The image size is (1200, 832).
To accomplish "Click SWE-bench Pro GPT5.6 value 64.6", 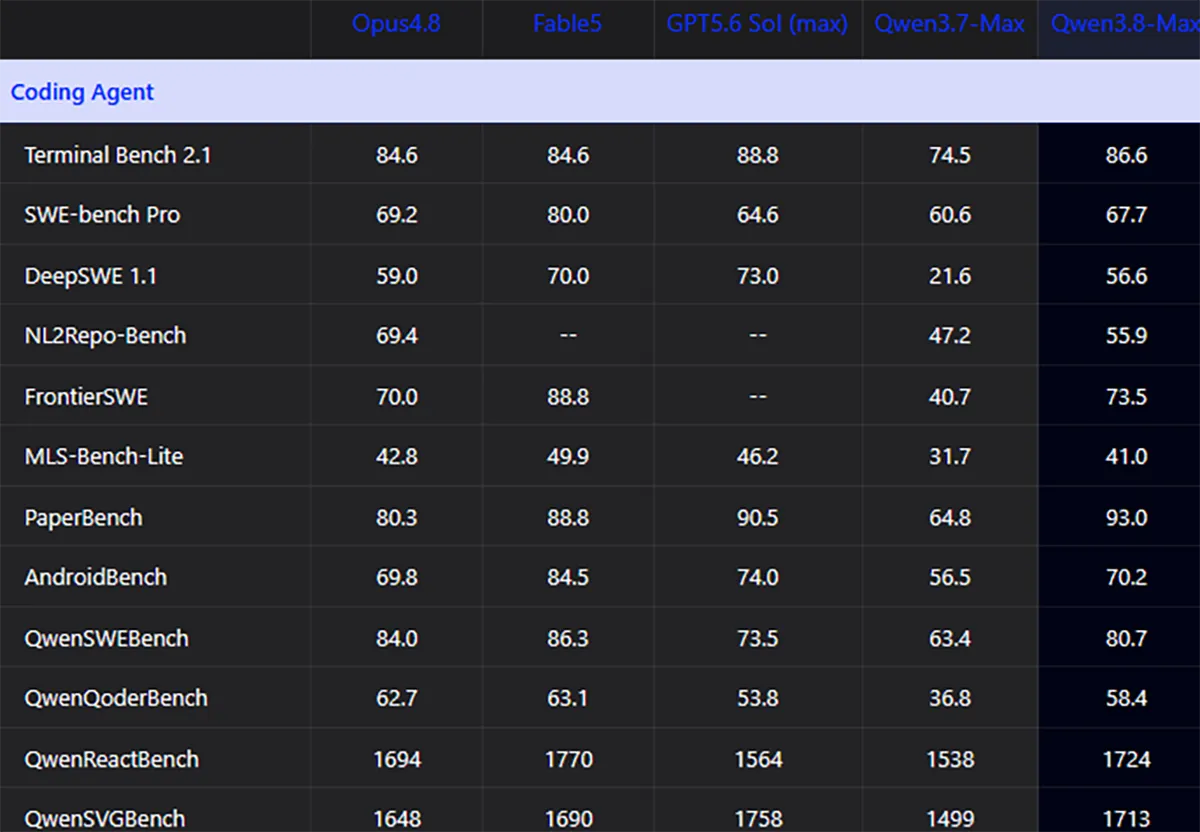I will (x=758, y=215).
